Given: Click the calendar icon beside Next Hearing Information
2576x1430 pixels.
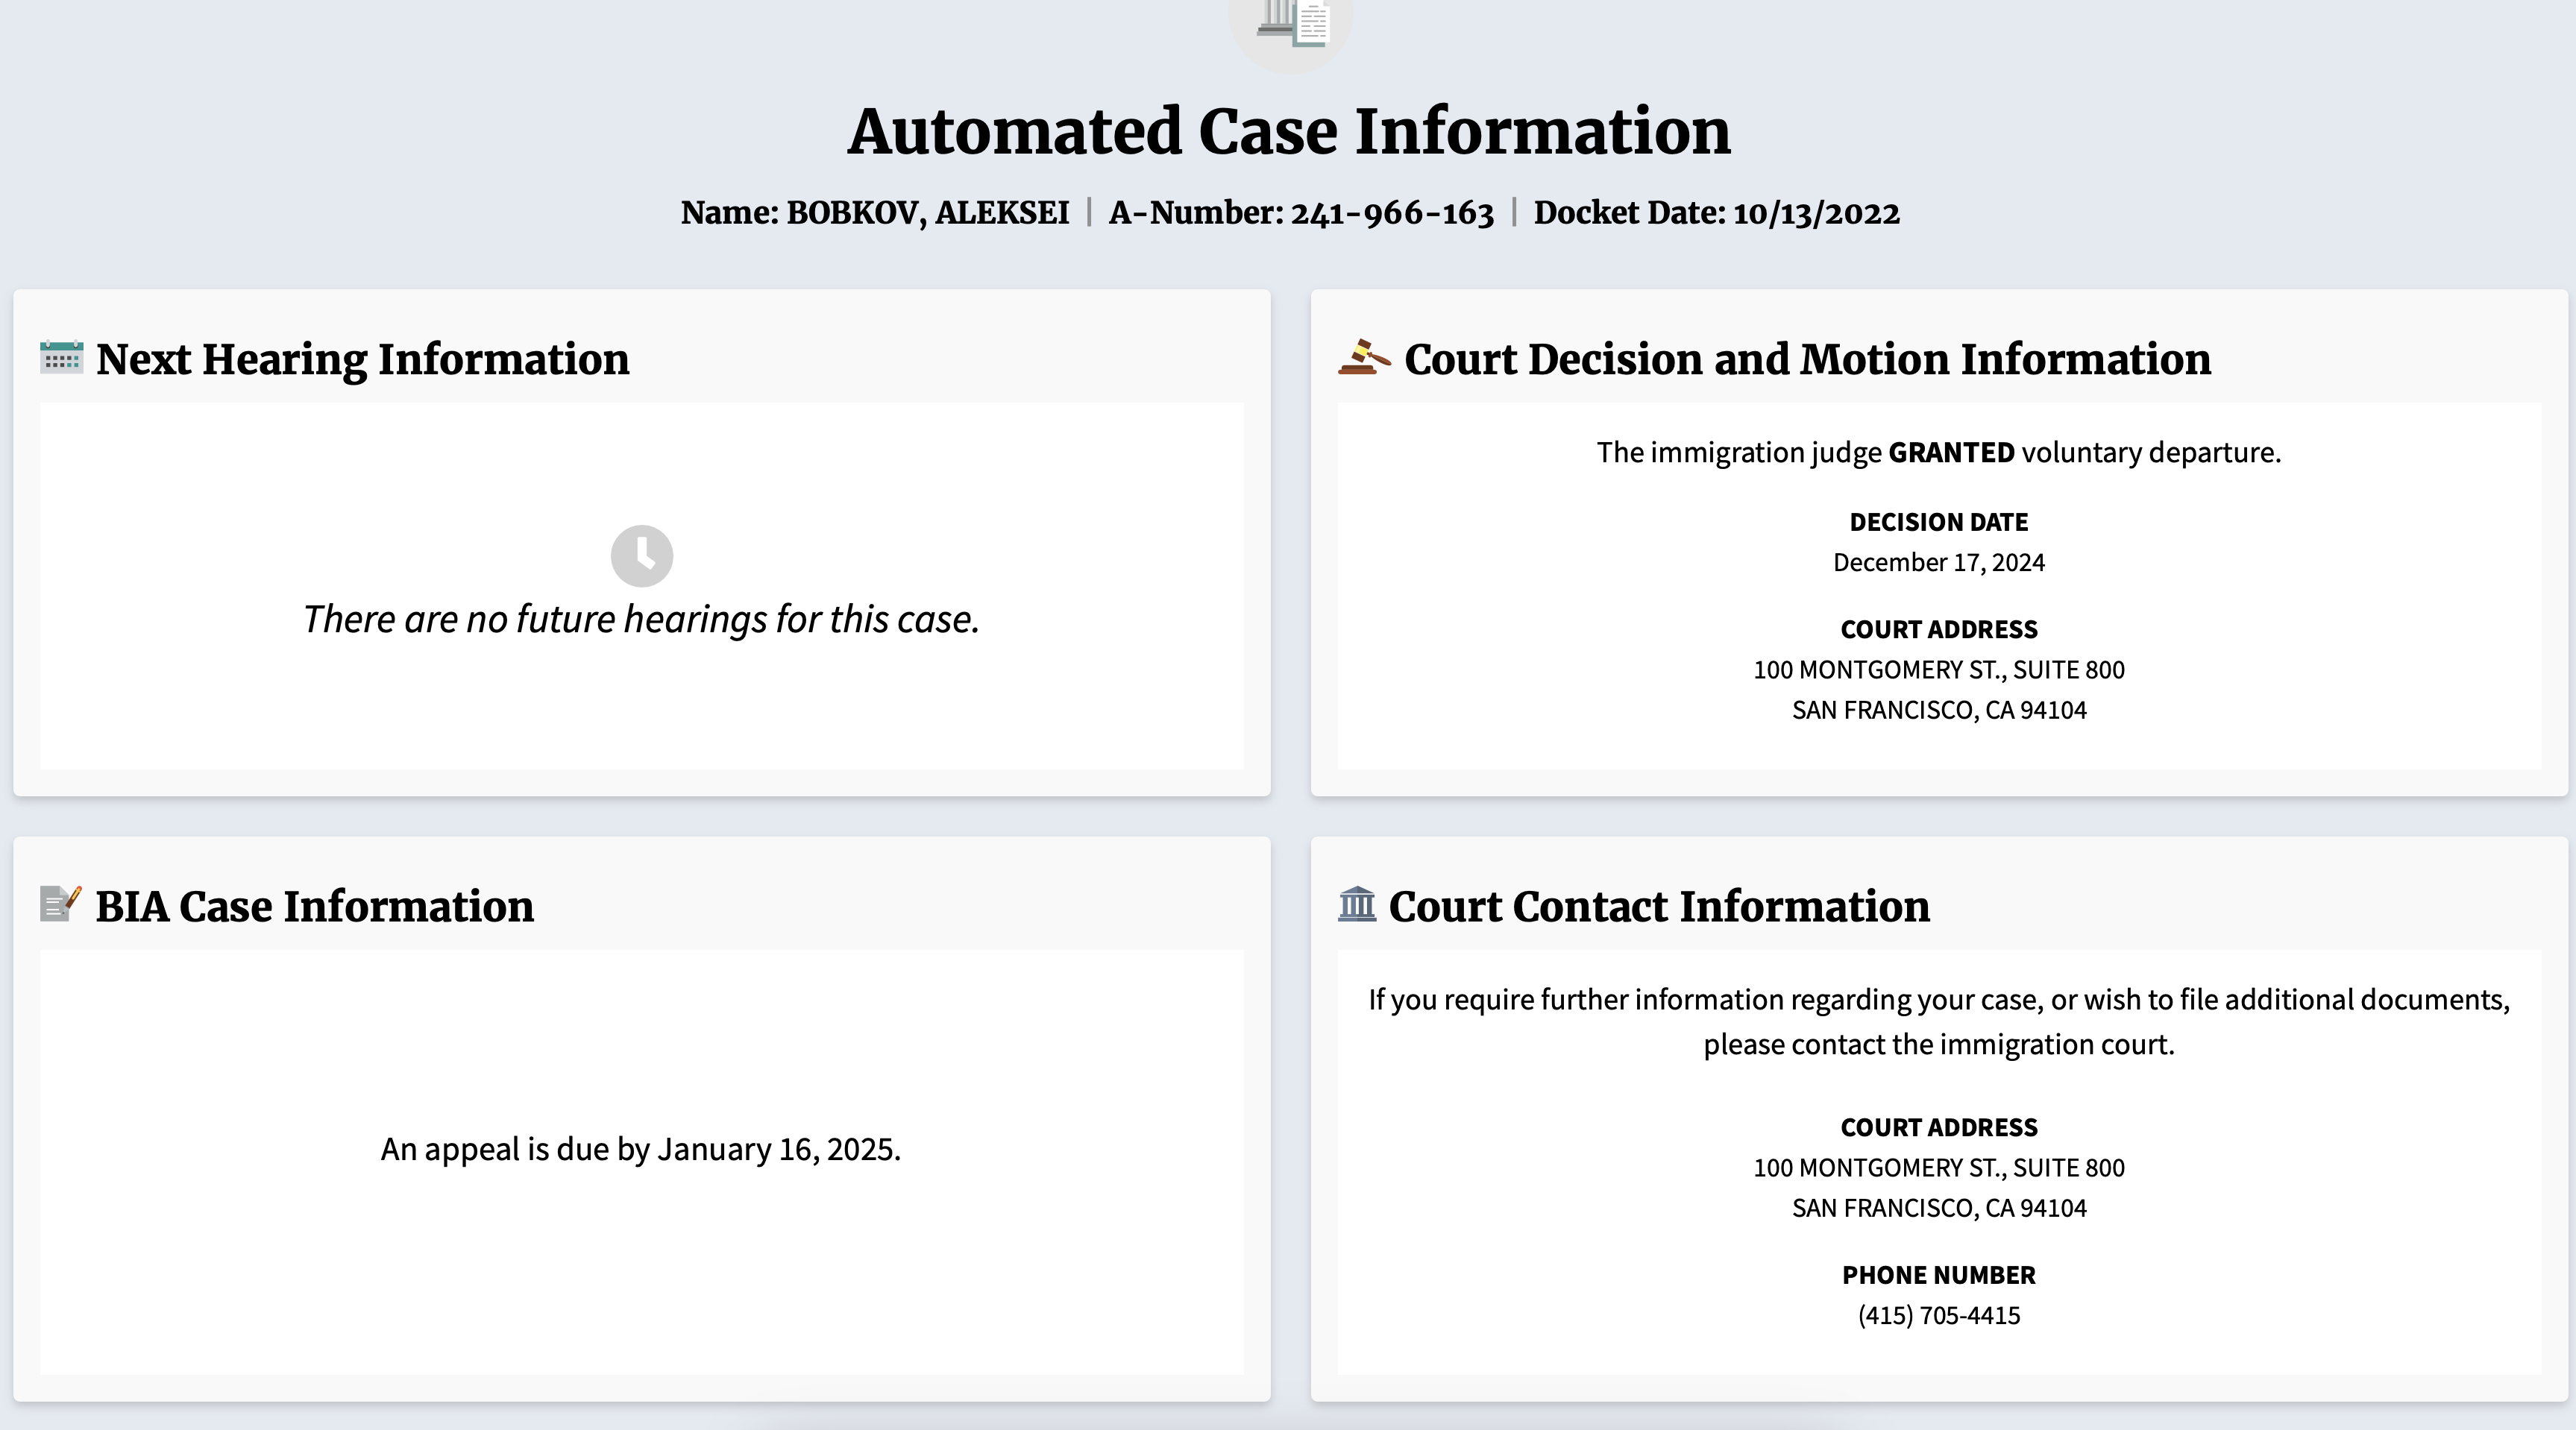Looking at the screenshot, I should [61, 357].
